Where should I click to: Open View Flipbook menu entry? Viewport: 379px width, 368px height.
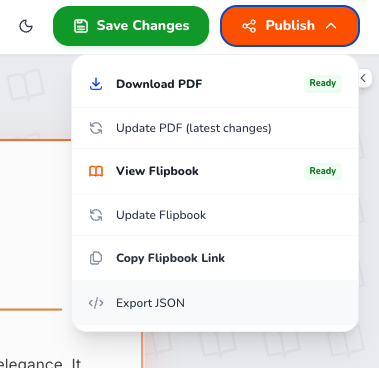pos(215,171)
